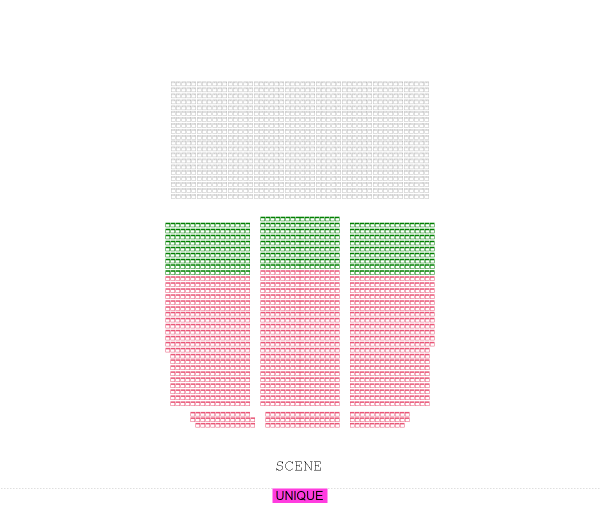Pick bottom-right seat of grey rear section
600x509 pixels.
tap(426, 196)
